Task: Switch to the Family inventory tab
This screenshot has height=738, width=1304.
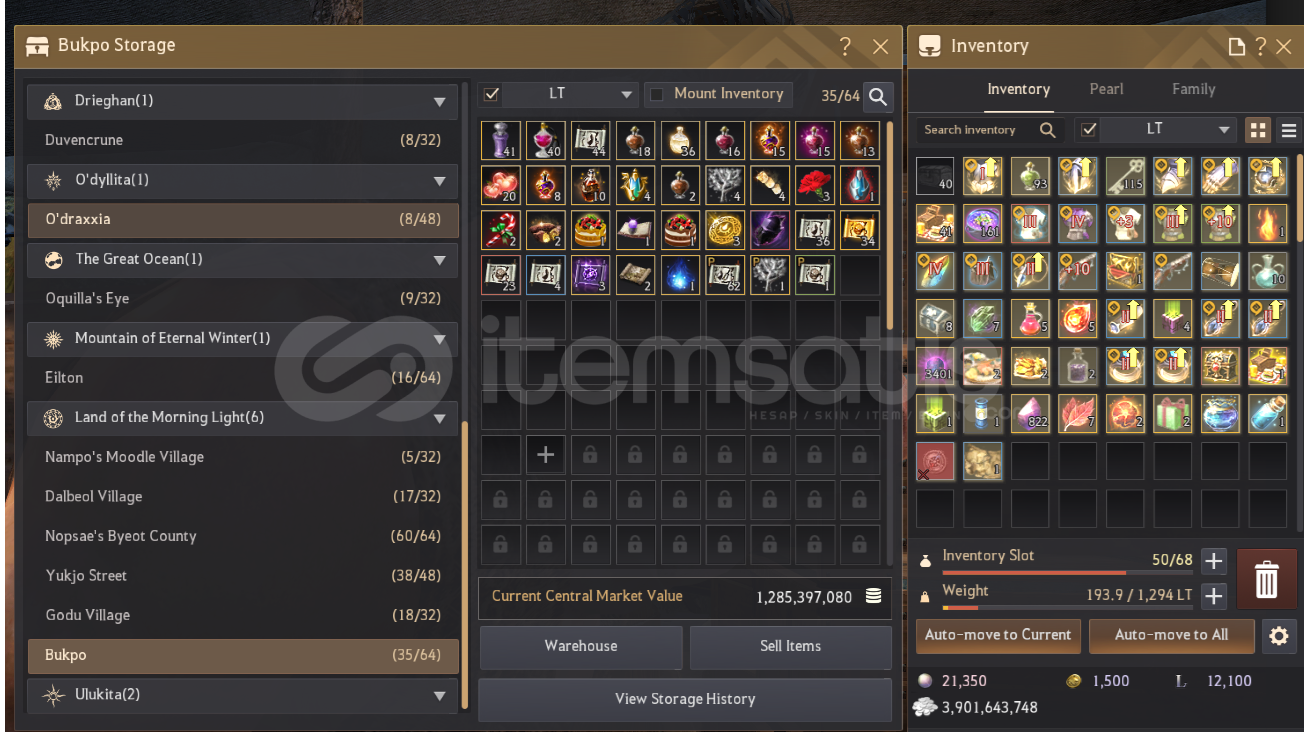Action: click(x=1193, y=89)
